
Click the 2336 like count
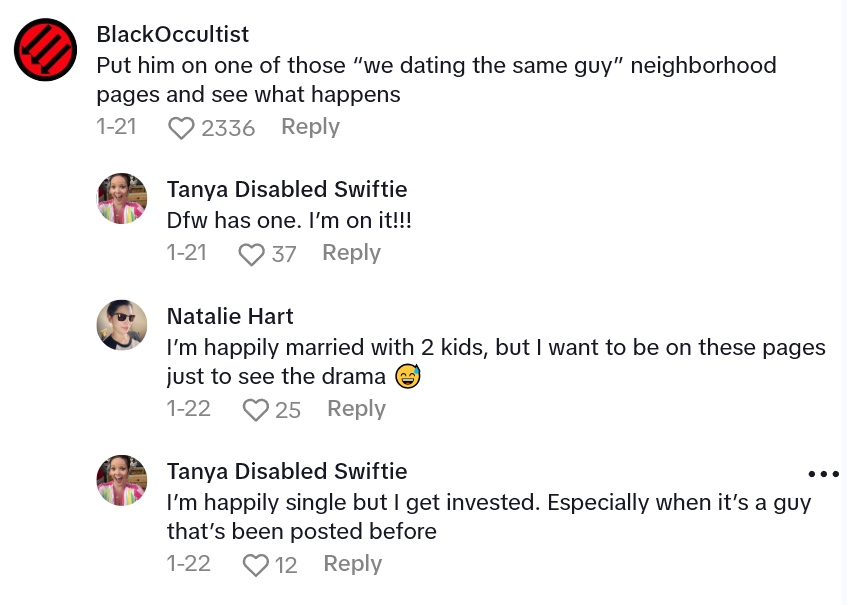point(228,128)
